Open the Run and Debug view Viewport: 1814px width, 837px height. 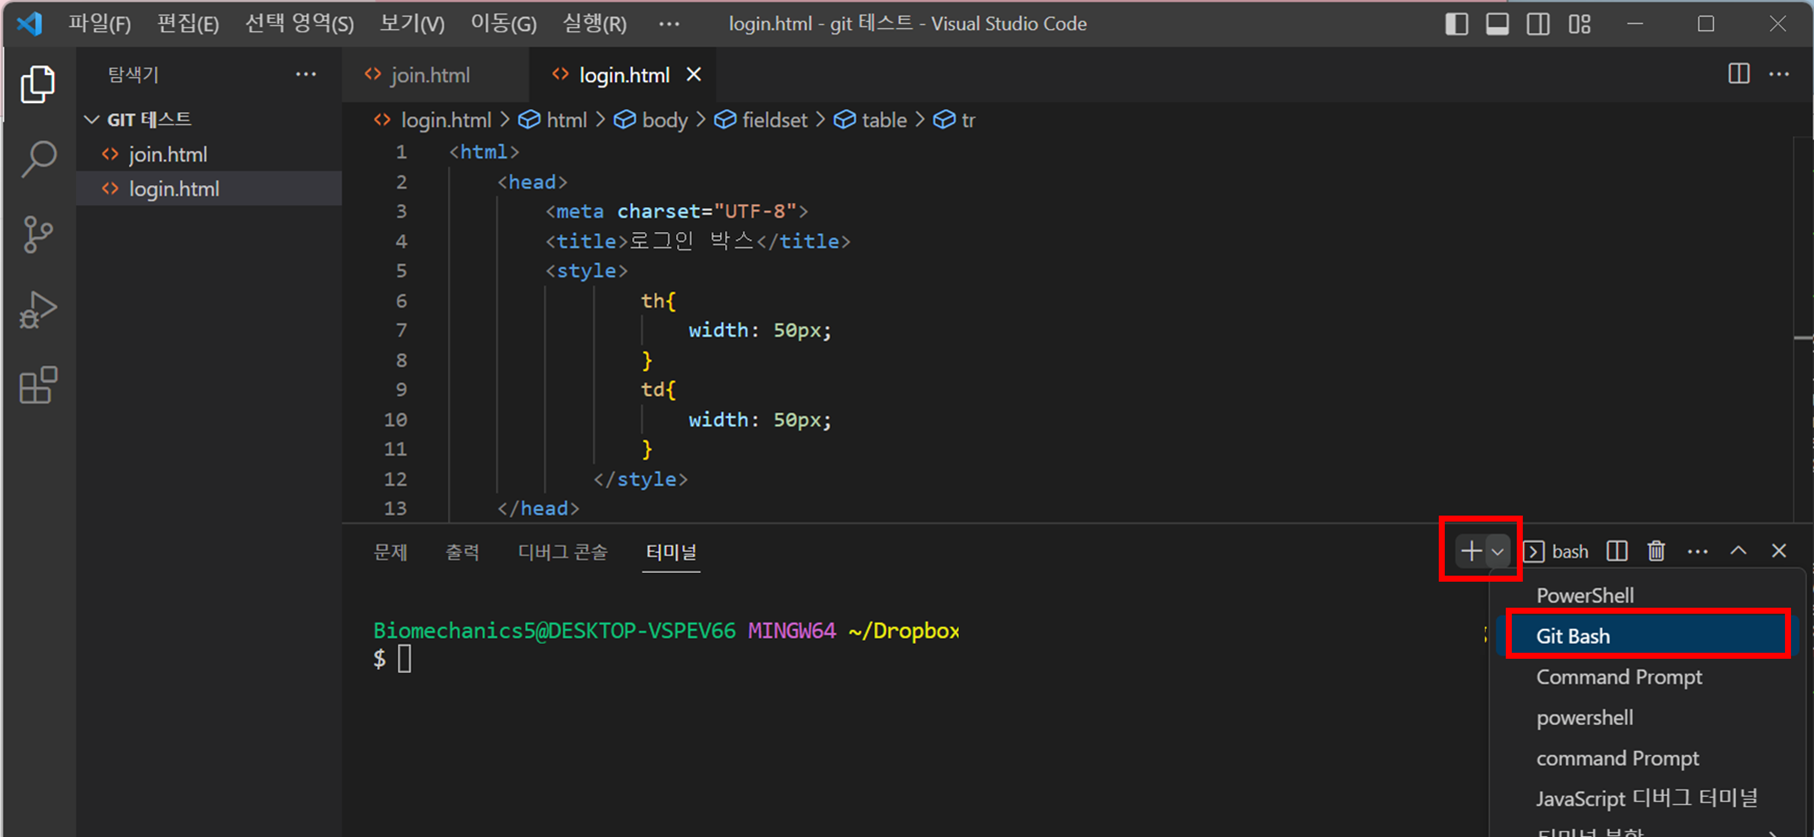pos(38,310)
